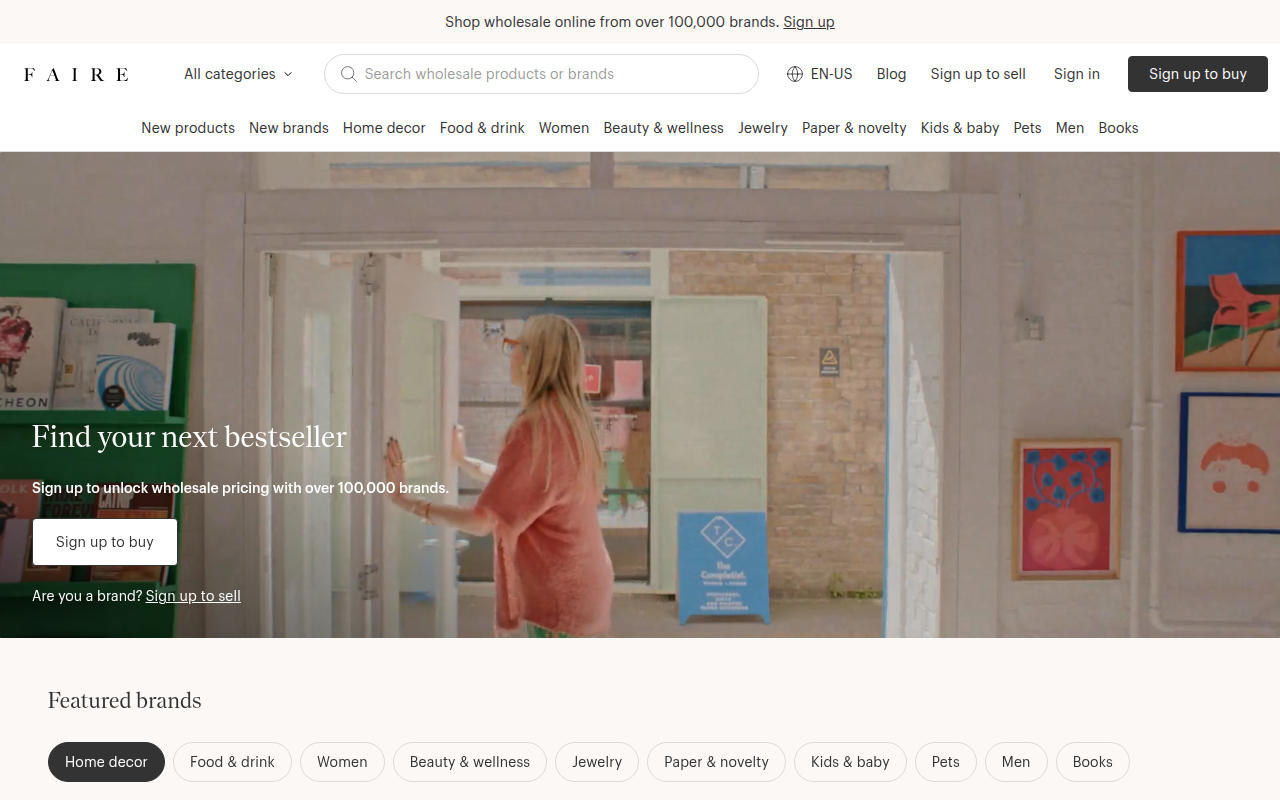The width and height of the screenshot is (1280, 800).
Task: Click Sign up to sell in header
Action: click(x=978, y=74)
